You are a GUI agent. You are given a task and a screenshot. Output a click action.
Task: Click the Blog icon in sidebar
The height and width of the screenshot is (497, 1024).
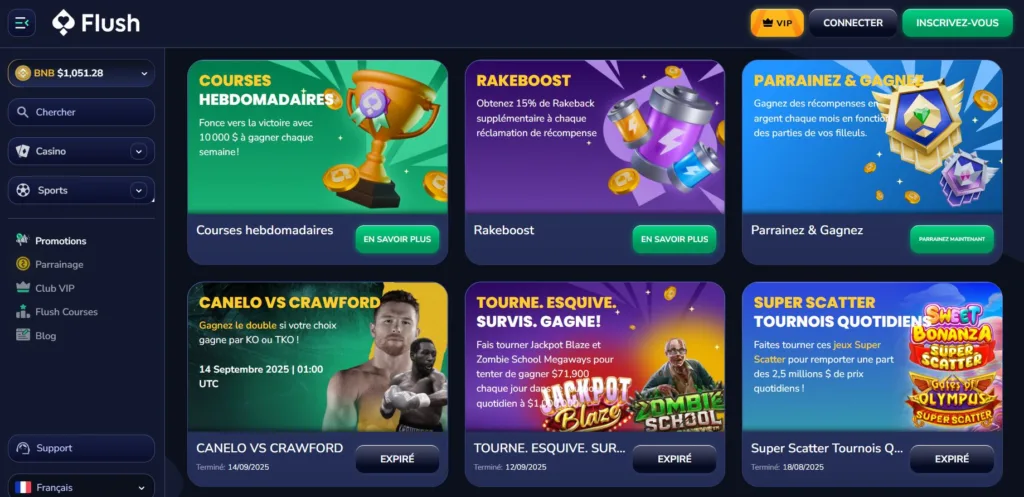[23, 335]
